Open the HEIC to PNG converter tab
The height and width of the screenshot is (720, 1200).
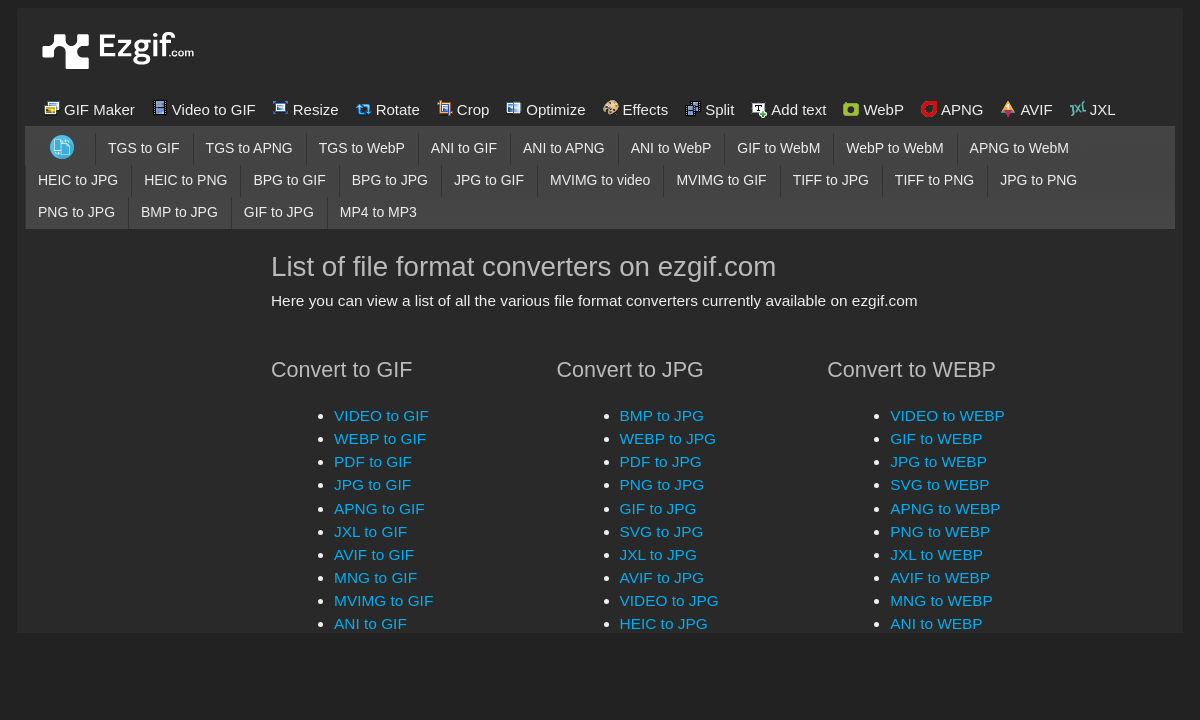(x=185, y=180)
